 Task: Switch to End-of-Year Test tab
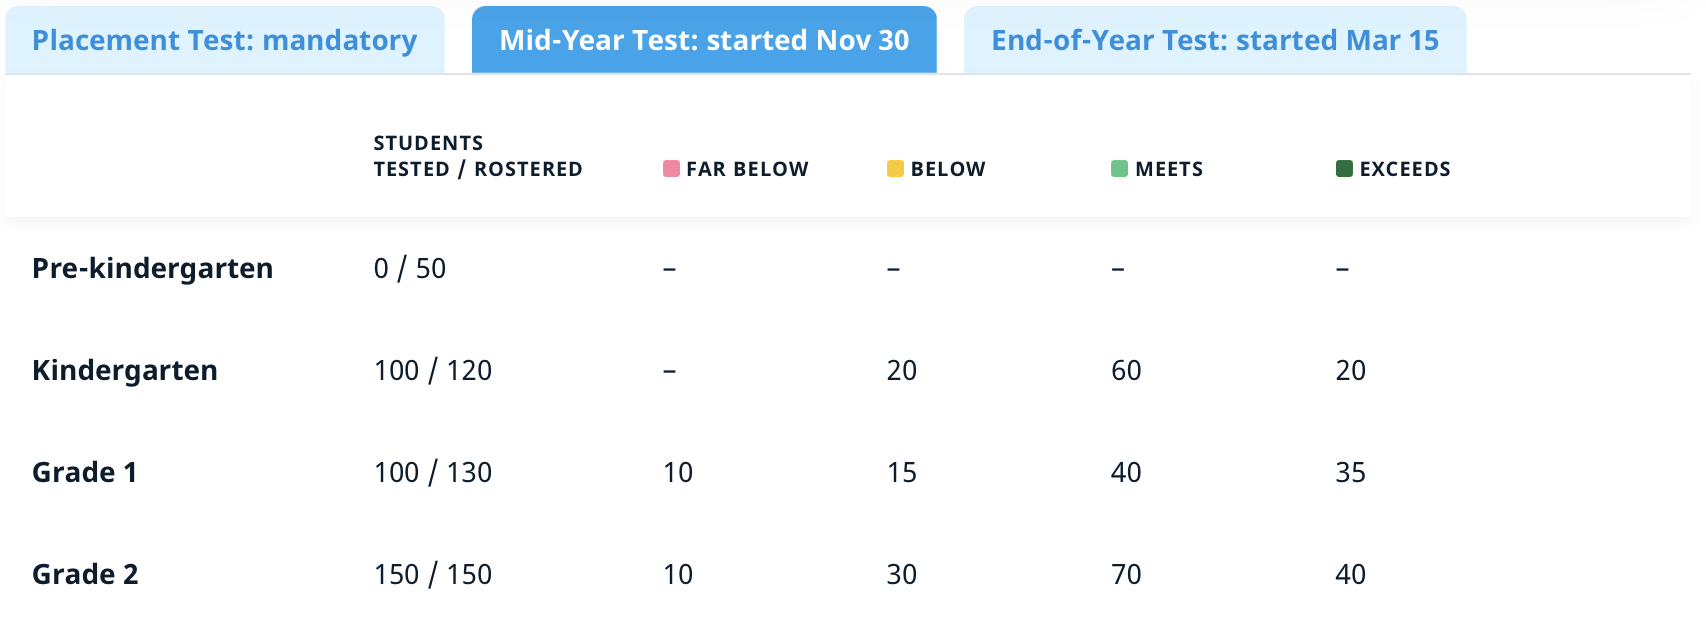1214,40
